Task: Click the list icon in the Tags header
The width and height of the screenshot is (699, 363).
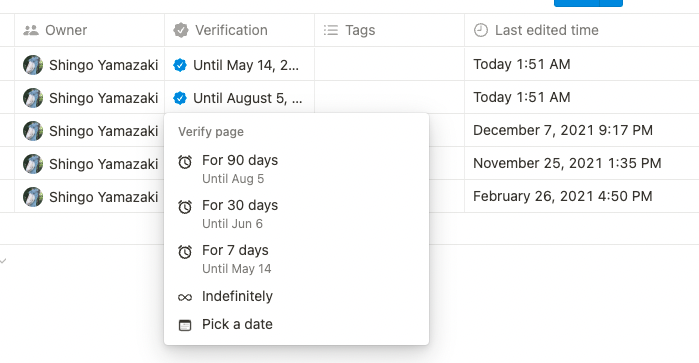Action: click(x=331, y=30)
